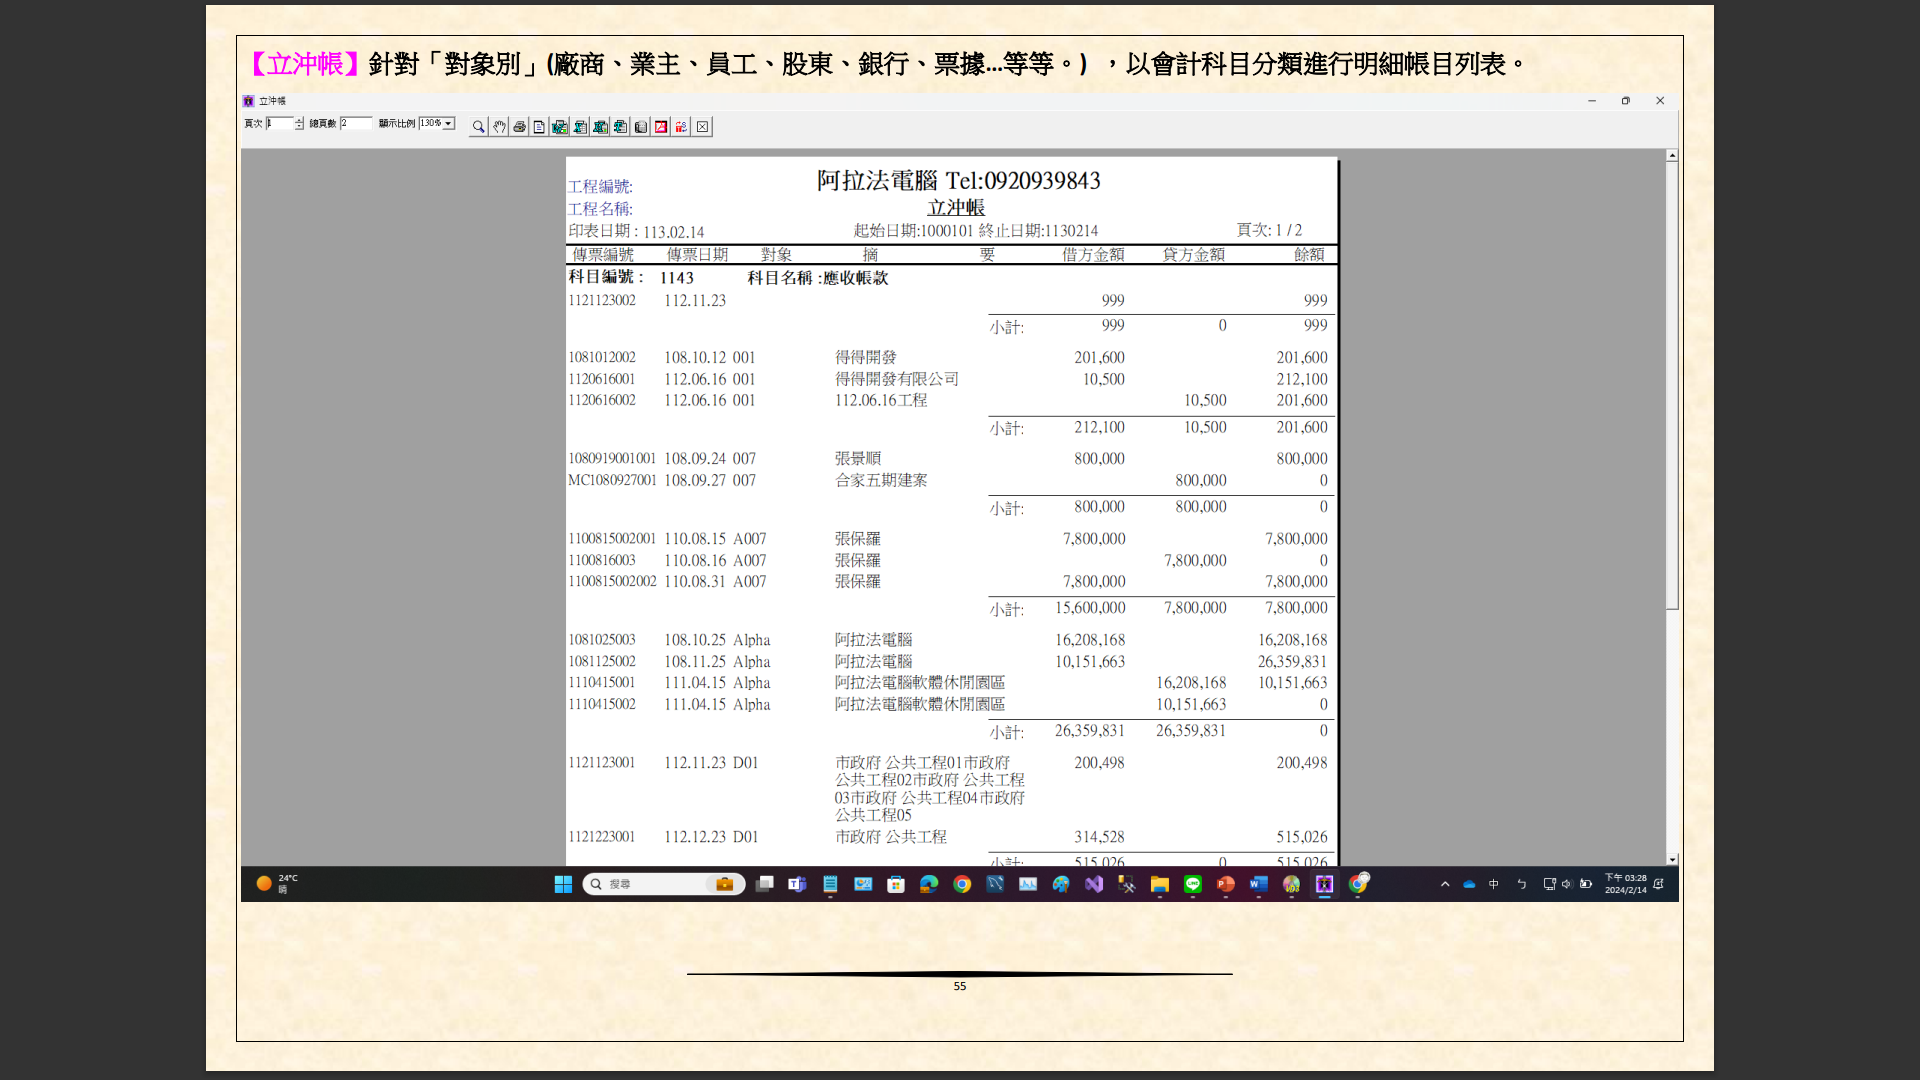Open the 顯示比例 zoom percentage dropdown
Screen dimensions: 1920x1080
coord(449,123)
